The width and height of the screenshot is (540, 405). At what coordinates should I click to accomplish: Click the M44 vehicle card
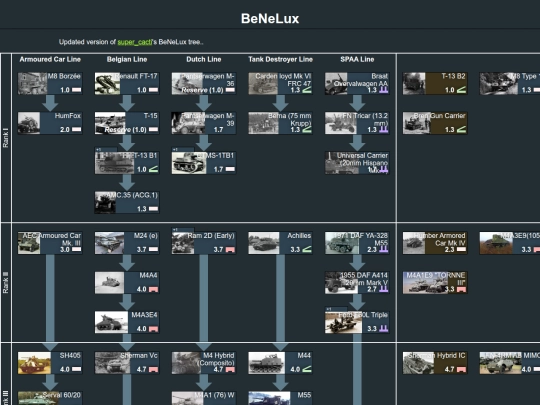click(281, 363)
